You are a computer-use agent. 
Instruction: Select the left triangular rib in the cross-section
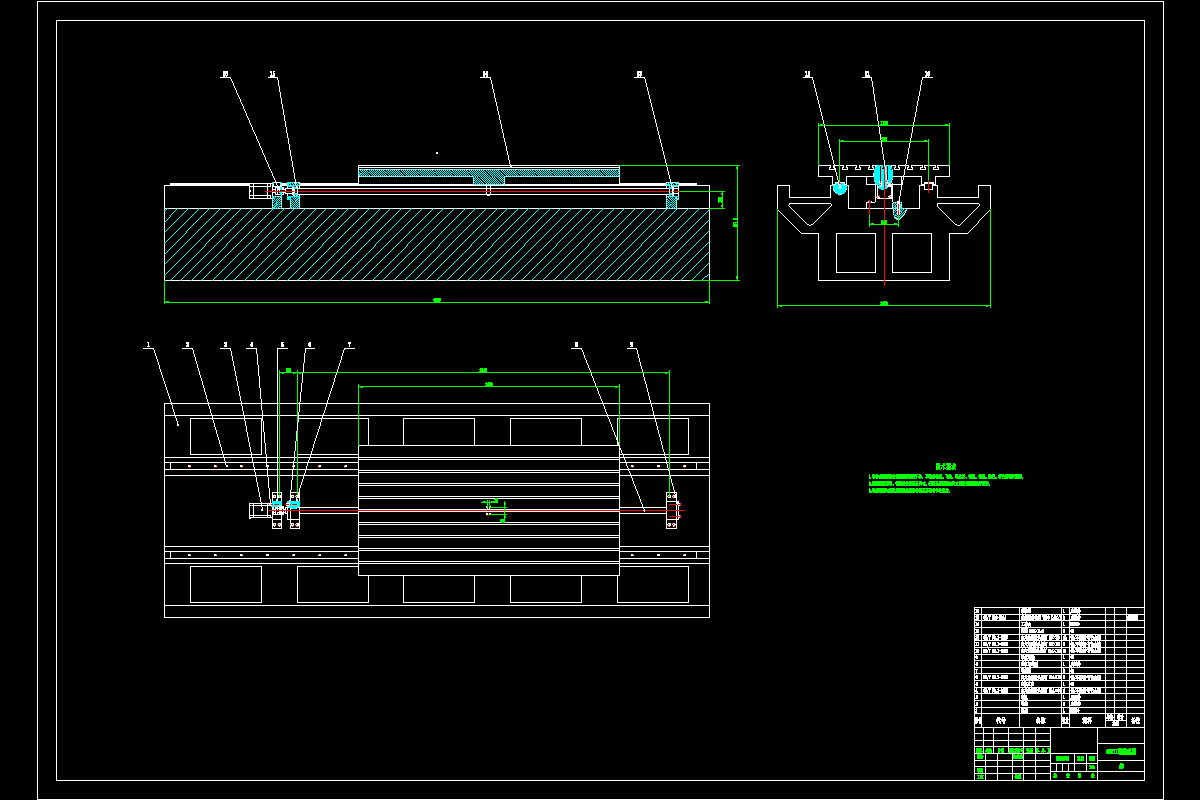click(x=810, y=213)
